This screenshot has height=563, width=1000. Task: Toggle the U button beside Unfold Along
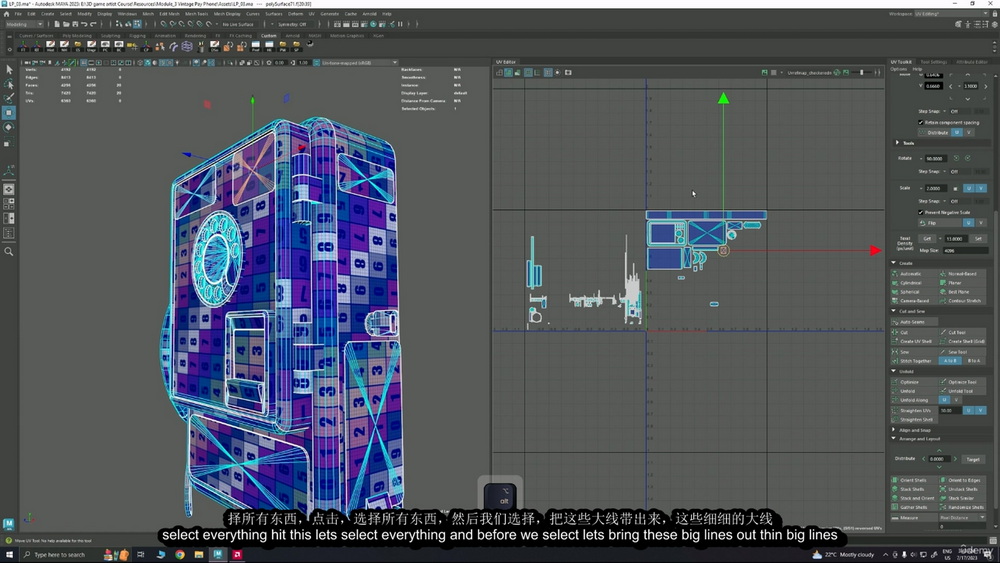pos(945,400)
